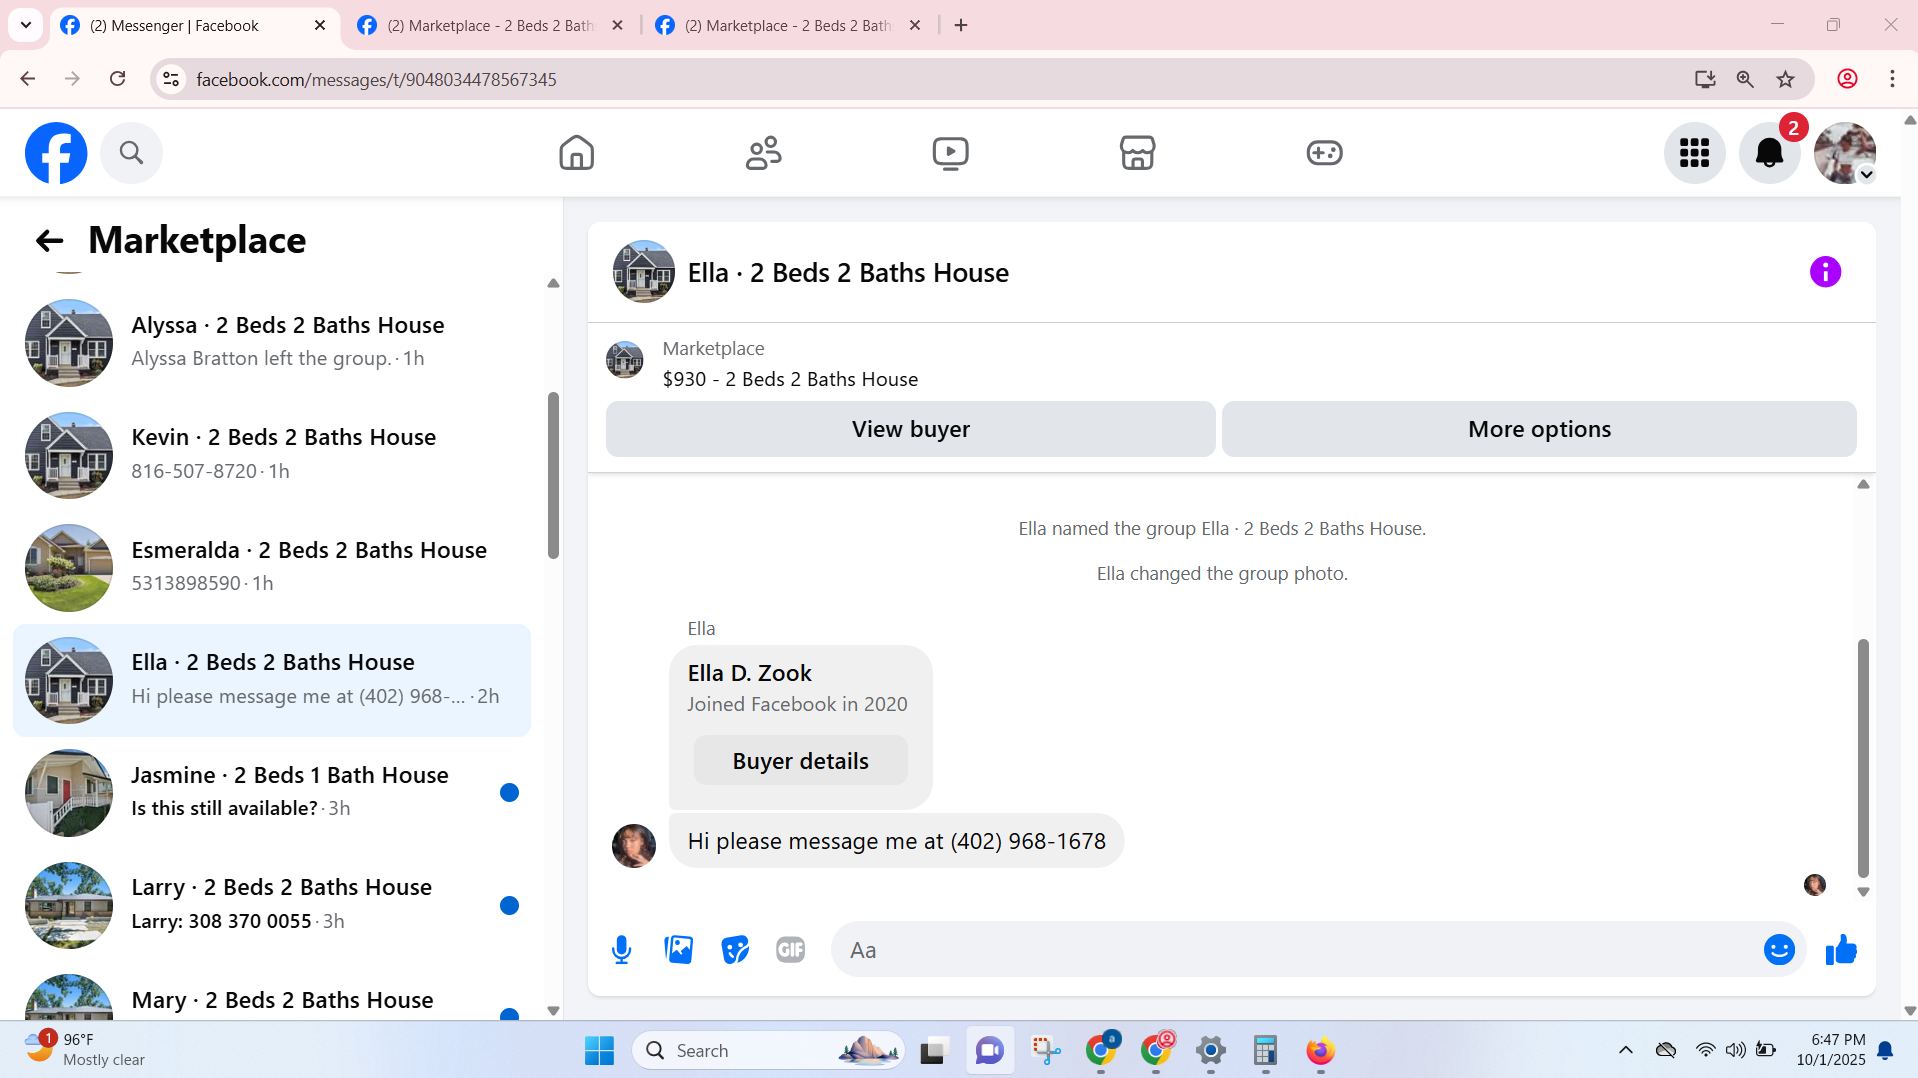Open Larry 2 Beds 2 Baths House conversation

point(272,905)
